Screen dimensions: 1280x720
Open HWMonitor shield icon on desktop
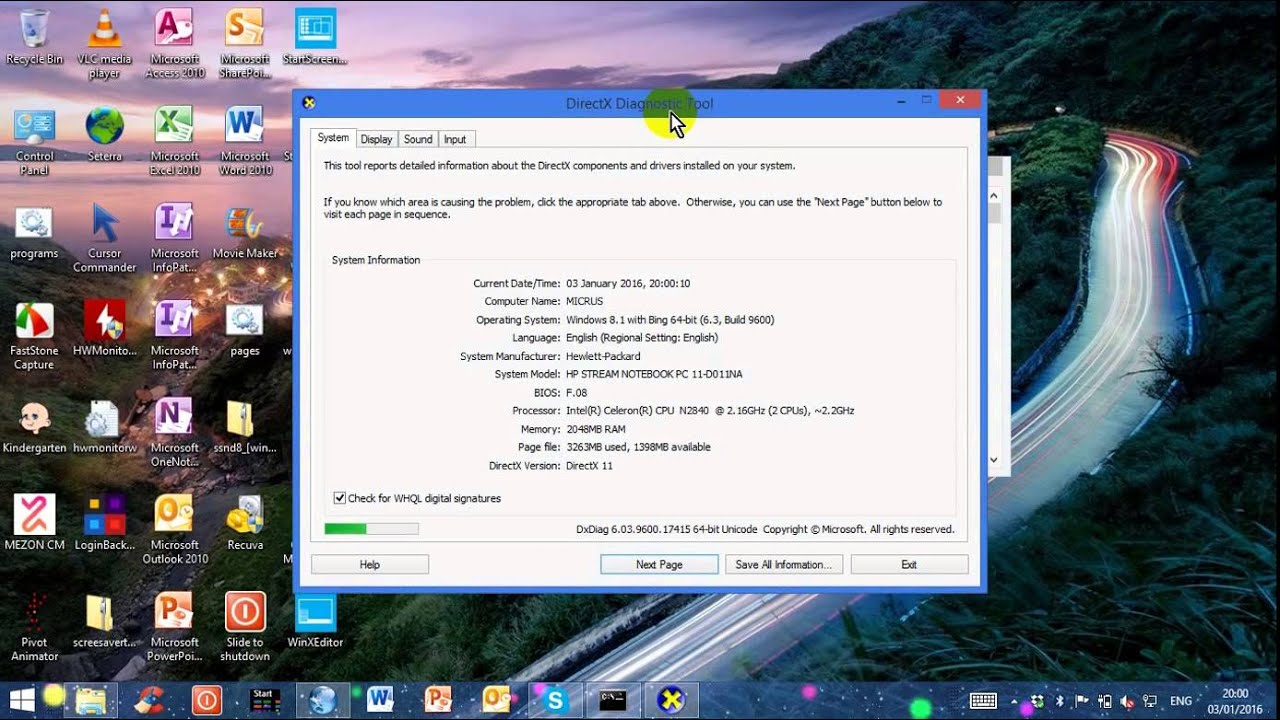pos(104,329)
